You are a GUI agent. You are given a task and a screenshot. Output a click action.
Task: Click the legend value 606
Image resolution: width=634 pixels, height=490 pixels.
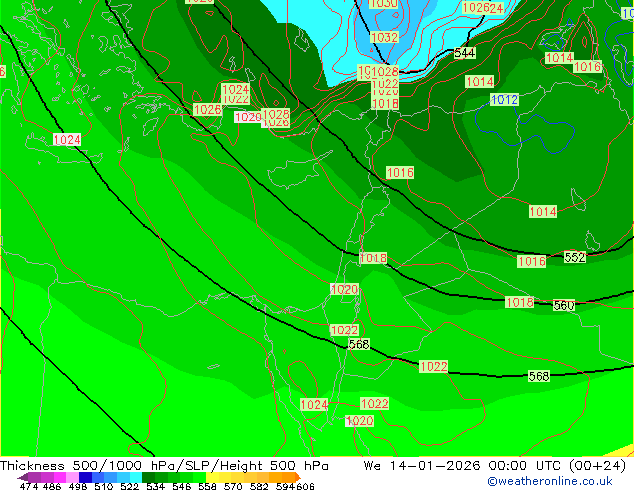[305, 486]
